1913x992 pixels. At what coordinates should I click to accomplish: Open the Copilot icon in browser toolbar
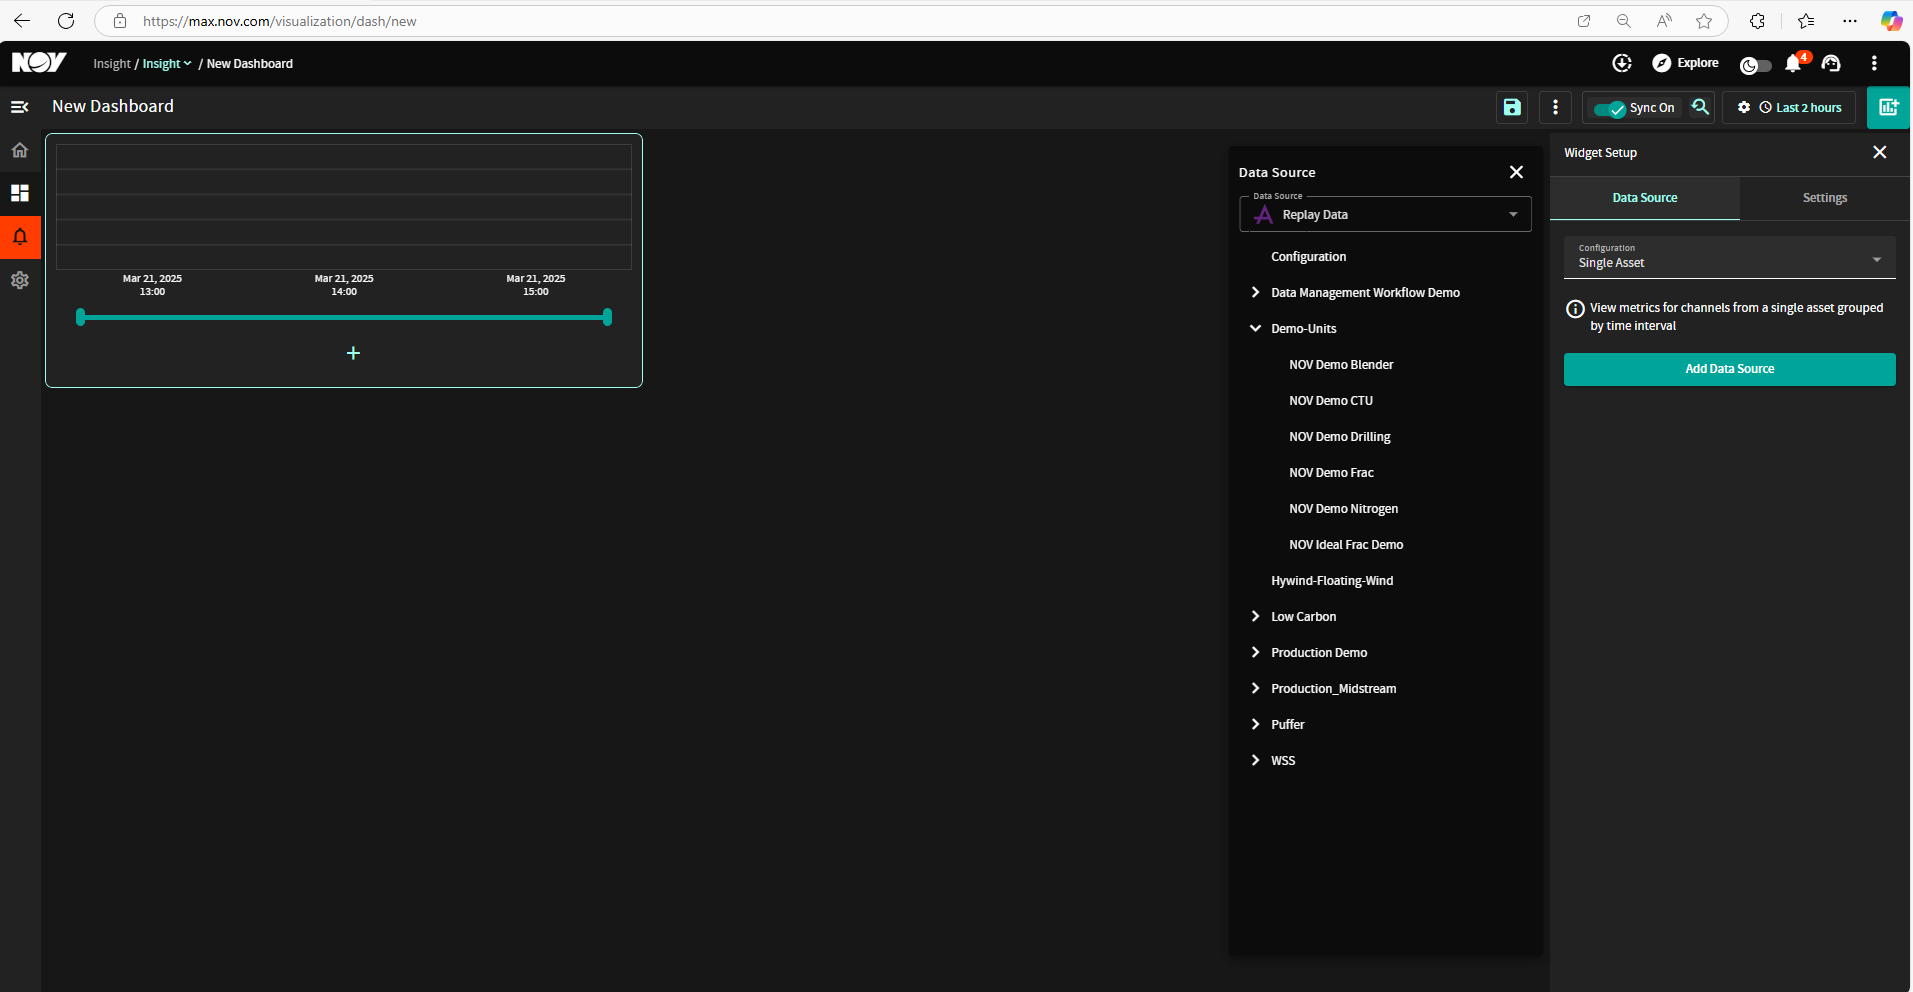(1891, 21)
